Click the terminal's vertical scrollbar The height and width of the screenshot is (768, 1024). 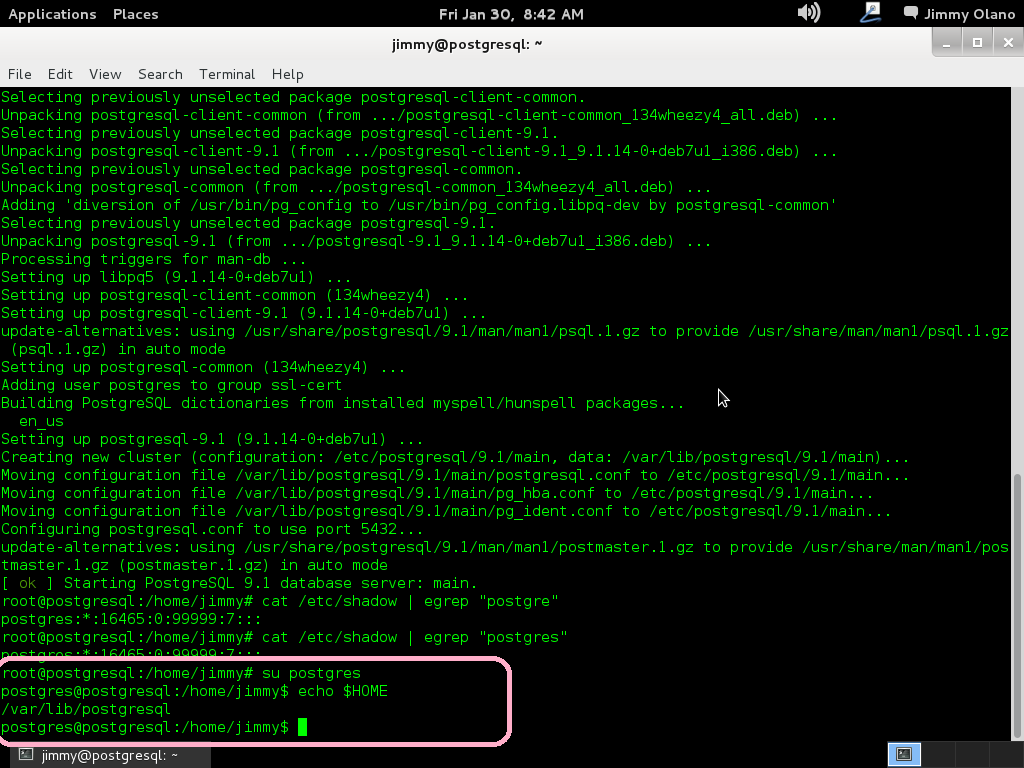pos(1017,600)
